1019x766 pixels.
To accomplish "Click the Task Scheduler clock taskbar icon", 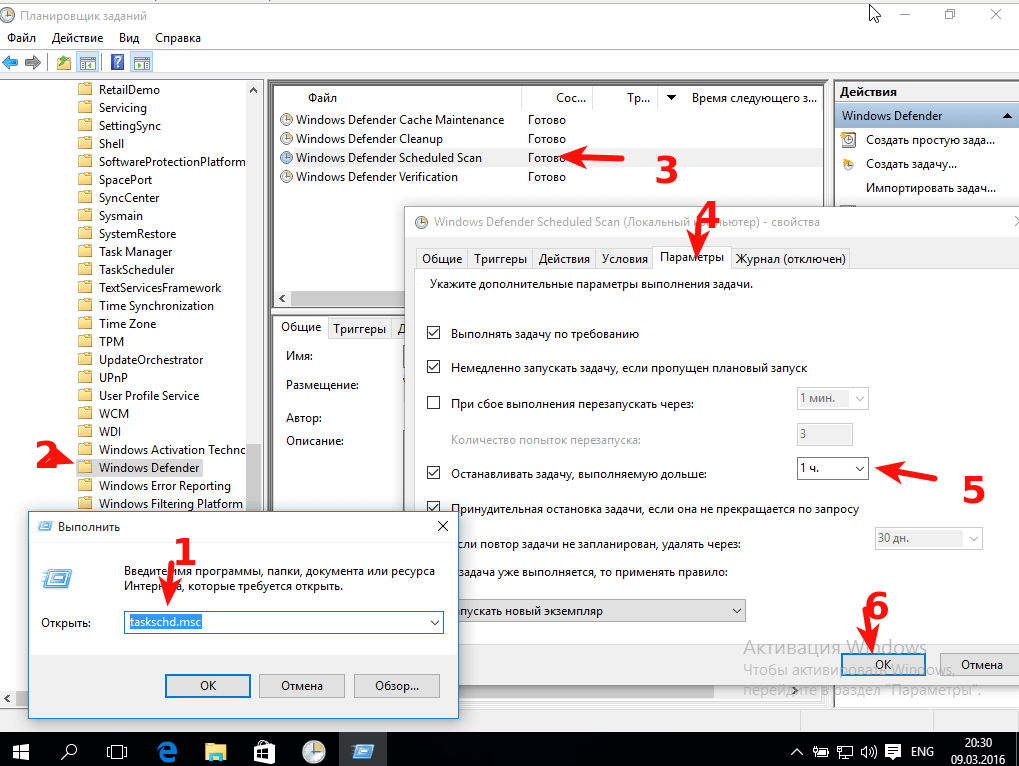I will (313, 749).
